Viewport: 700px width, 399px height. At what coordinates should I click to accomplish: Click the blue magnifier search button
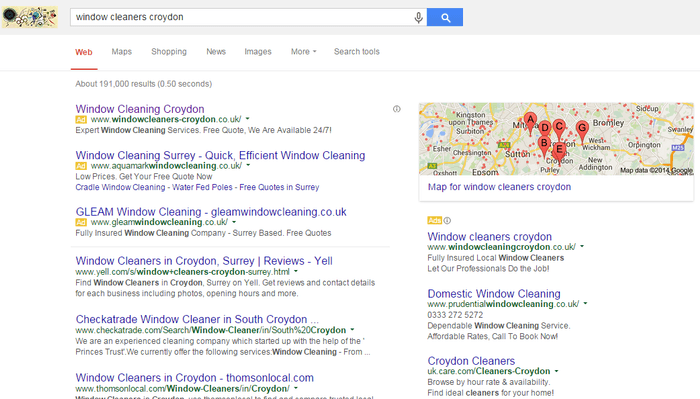[445, 17]
